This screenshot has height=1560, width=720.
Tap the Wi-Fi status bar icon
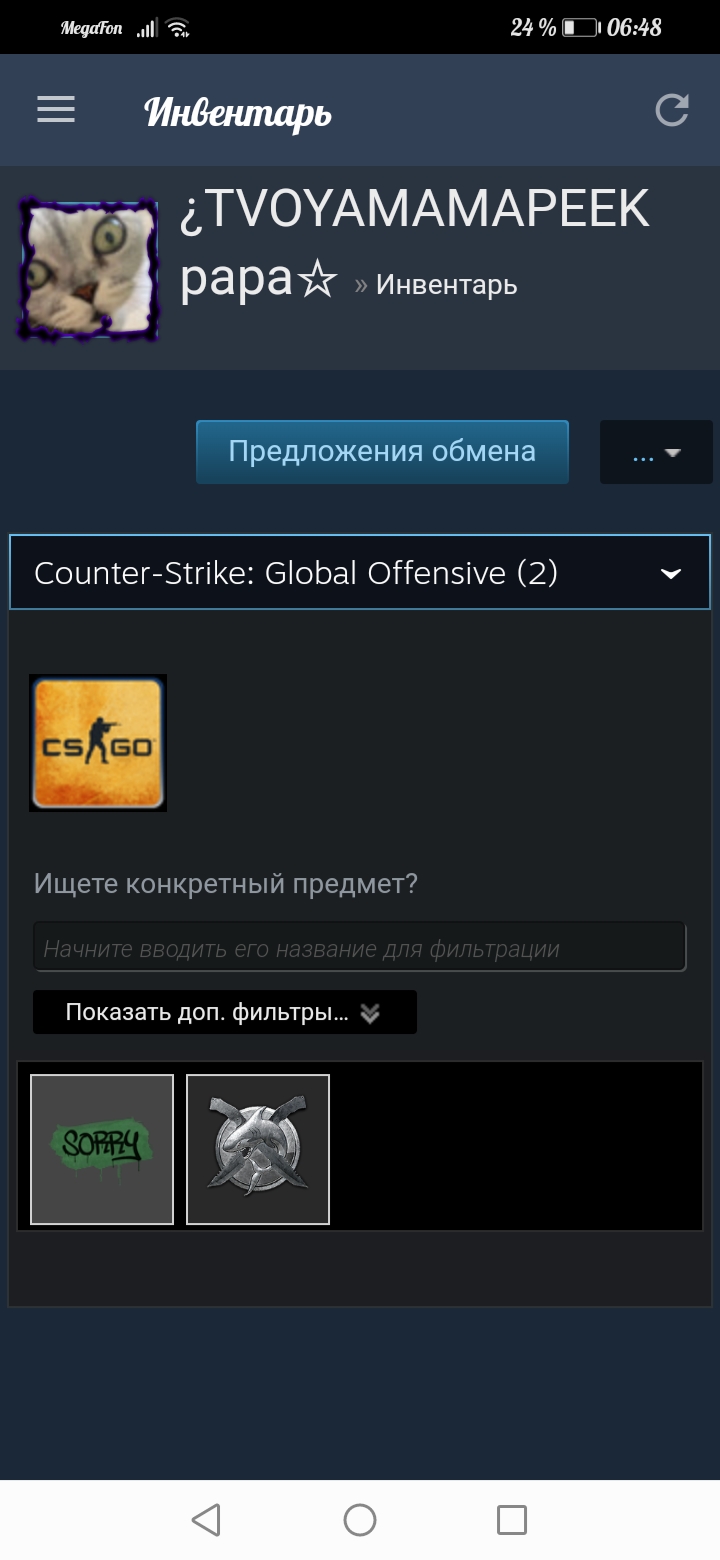[178, 28]
